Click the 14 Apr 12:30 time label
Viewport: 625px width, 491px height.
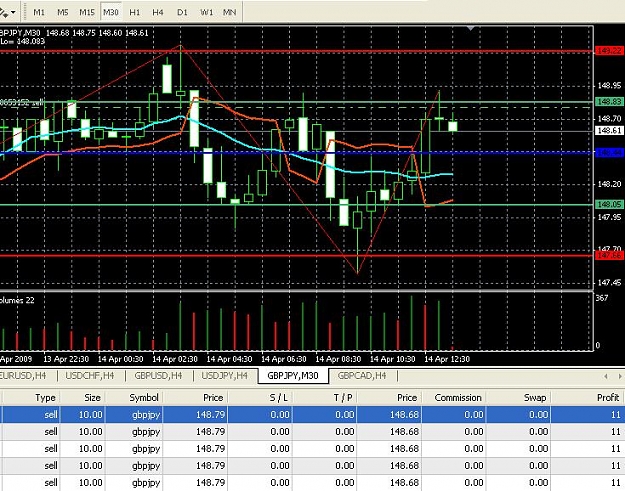tap(447, 359)
